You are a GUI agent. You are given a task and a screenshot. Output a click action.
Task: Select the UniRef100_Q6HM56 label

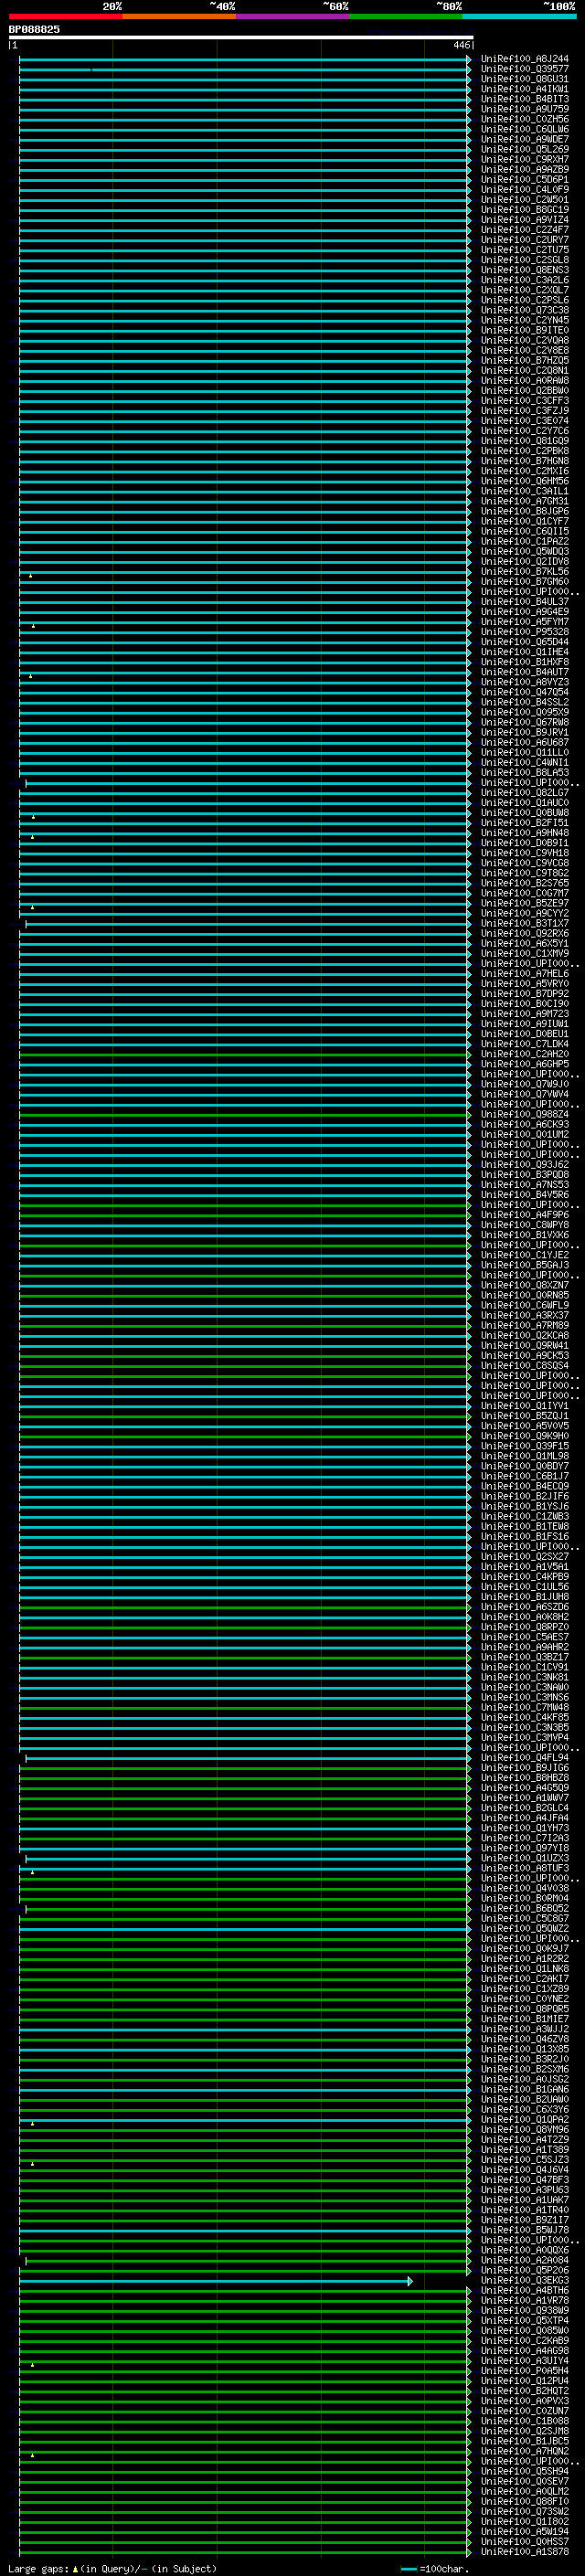pyautogui.click(x=524, y=481)
